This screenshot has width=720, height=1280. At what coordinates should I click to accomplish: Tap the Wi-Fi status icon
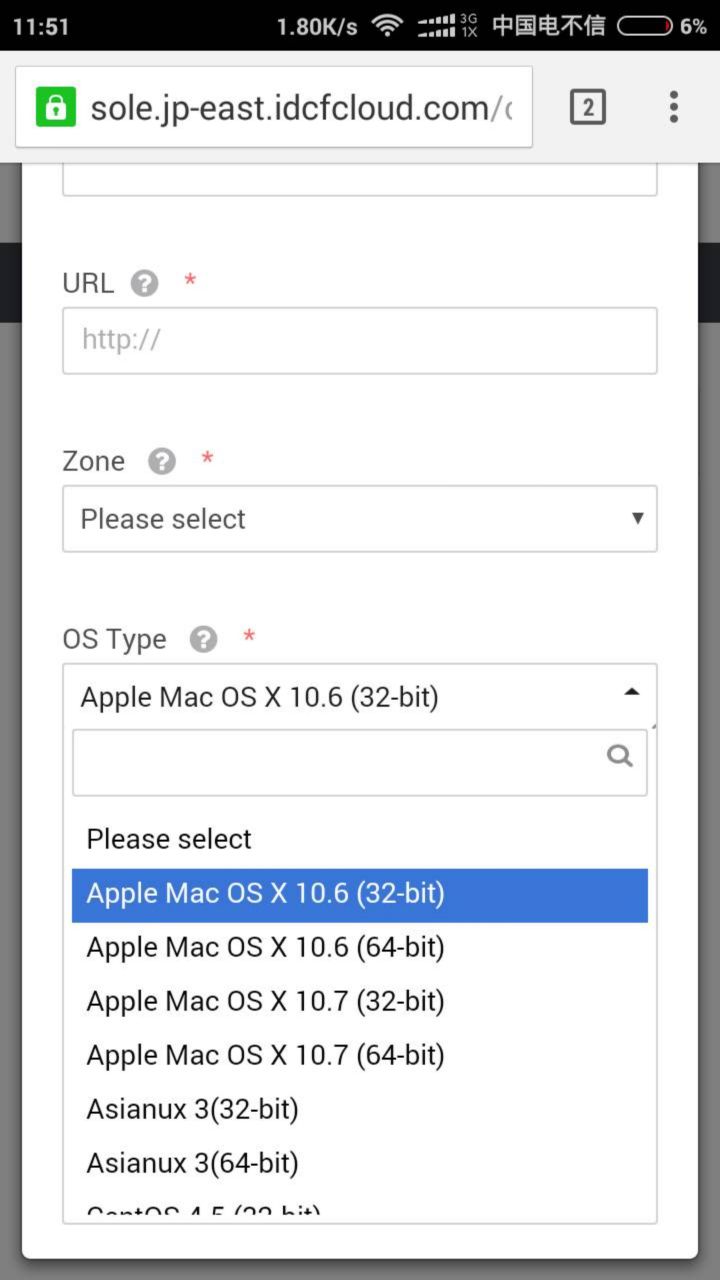coord(387,26)
